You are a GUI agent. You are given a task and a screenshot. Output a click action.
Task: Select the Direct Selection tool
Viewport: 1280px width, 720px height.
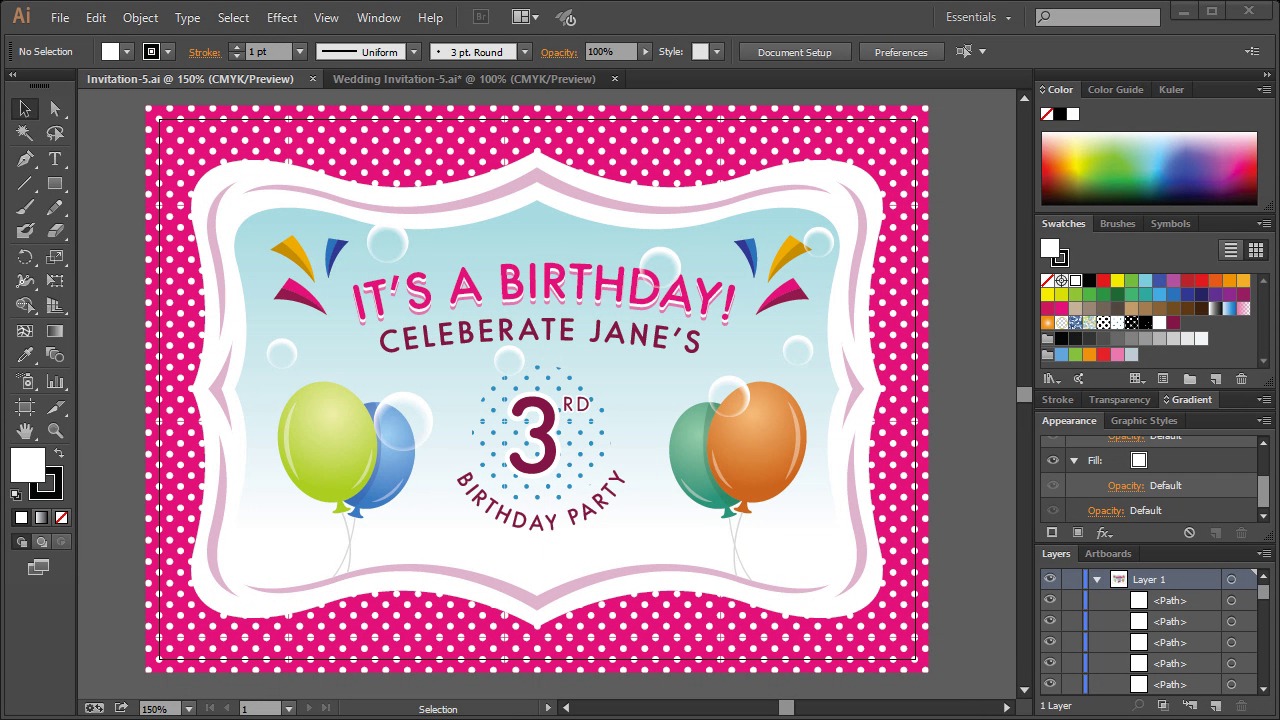[x=55, y=109]
